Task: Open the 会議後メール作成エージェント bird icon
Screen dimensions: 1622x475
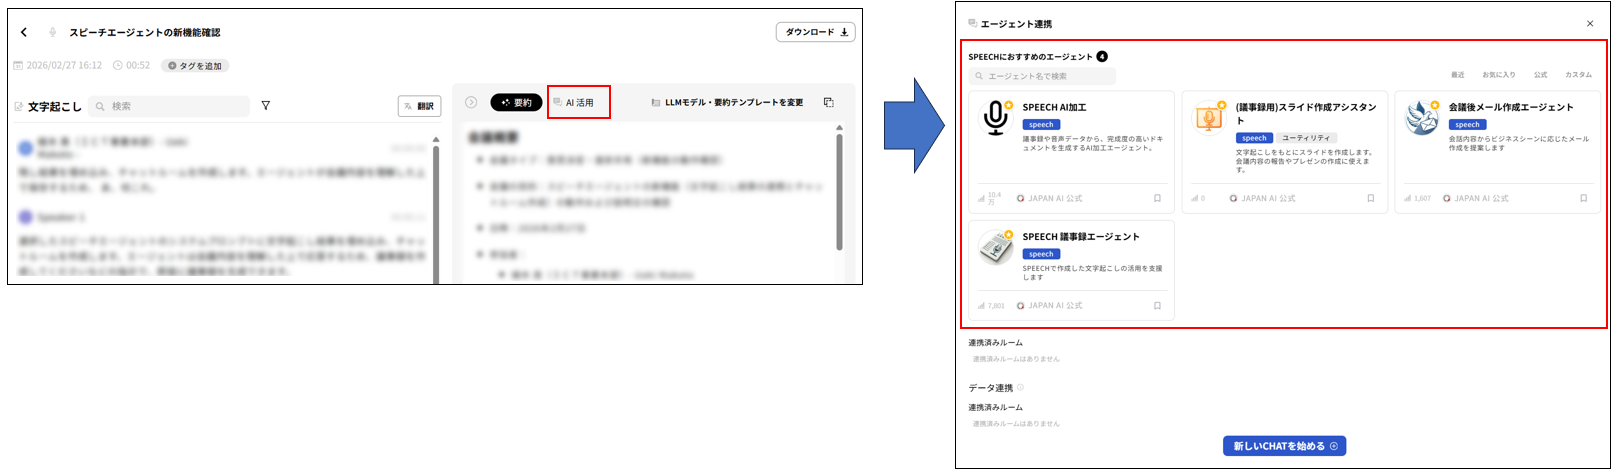Action: click(x=1421, y=118)
